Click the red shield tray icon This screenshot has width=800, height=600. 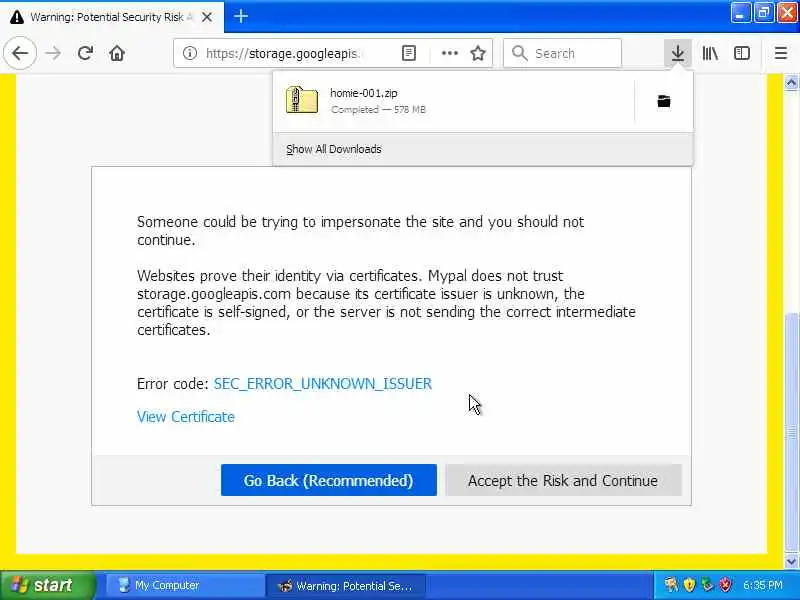point(725,584)
